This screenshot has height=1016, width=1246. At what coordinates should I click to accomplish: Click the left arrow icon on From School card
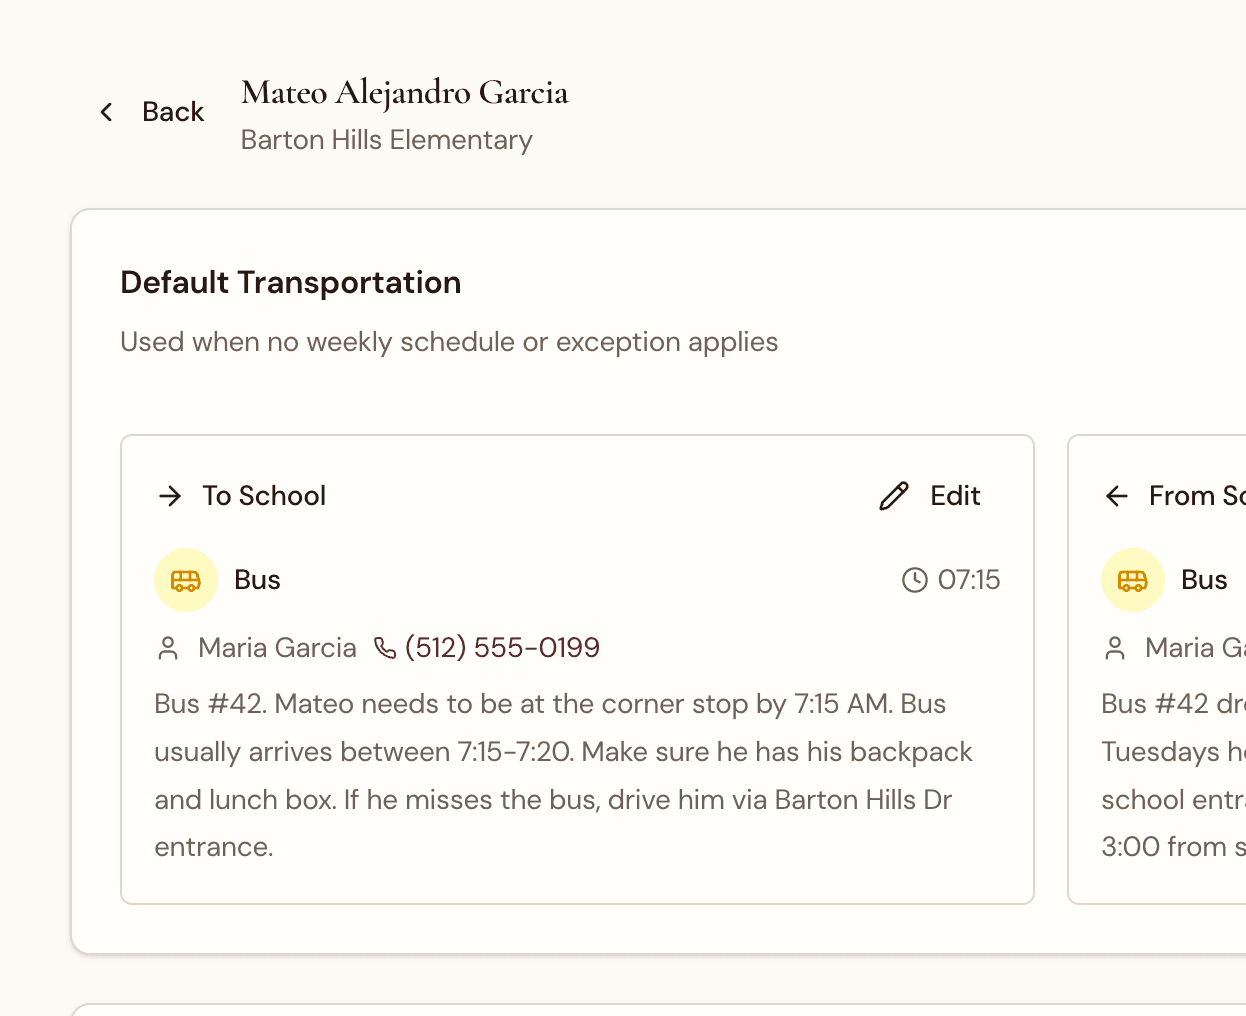tap(1117, 495)
